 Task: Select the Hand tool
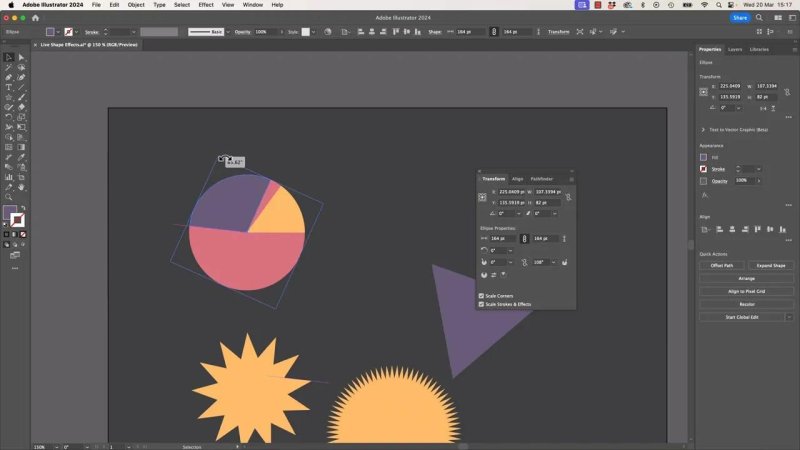point(21,187)
